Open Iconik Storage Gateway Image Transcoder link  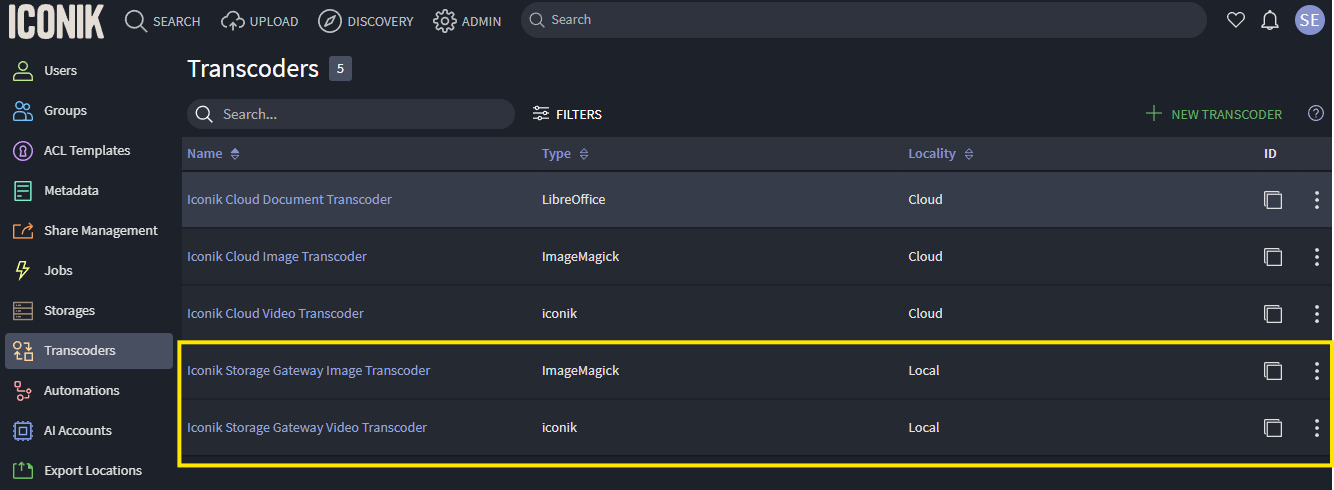point(308,370)
